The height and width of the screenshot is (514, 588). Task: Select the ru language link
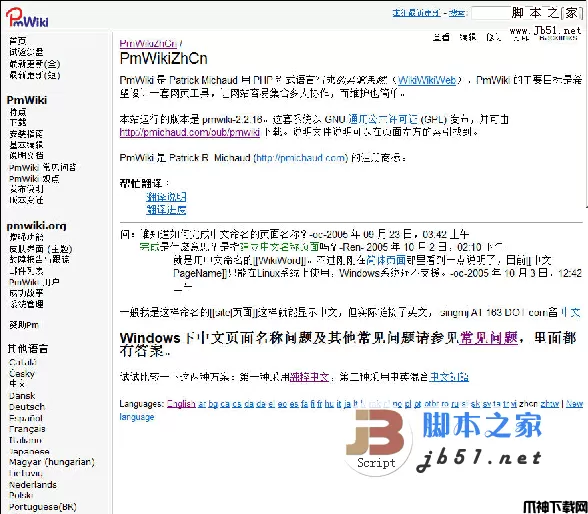pyautogui.click(x=455, y=404)
